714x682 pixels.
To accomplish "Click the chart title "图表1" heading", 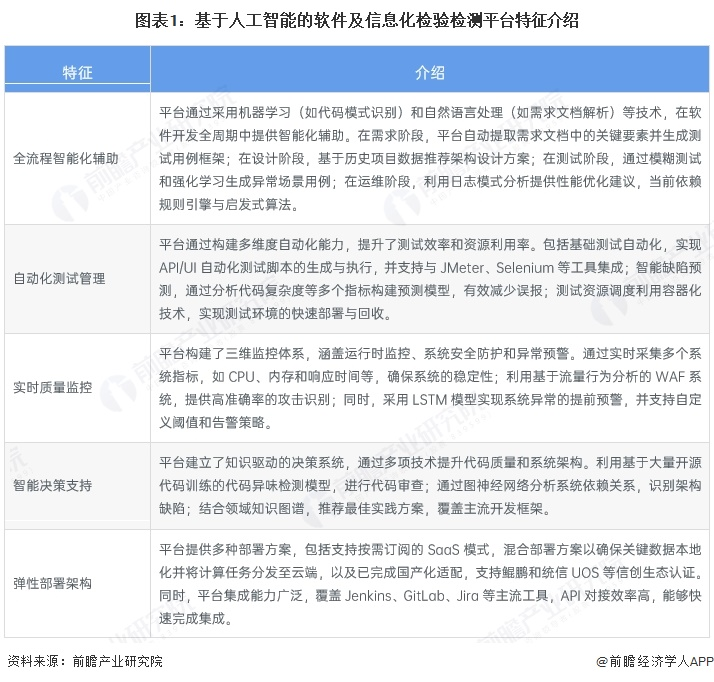I will tap(356, 21).
